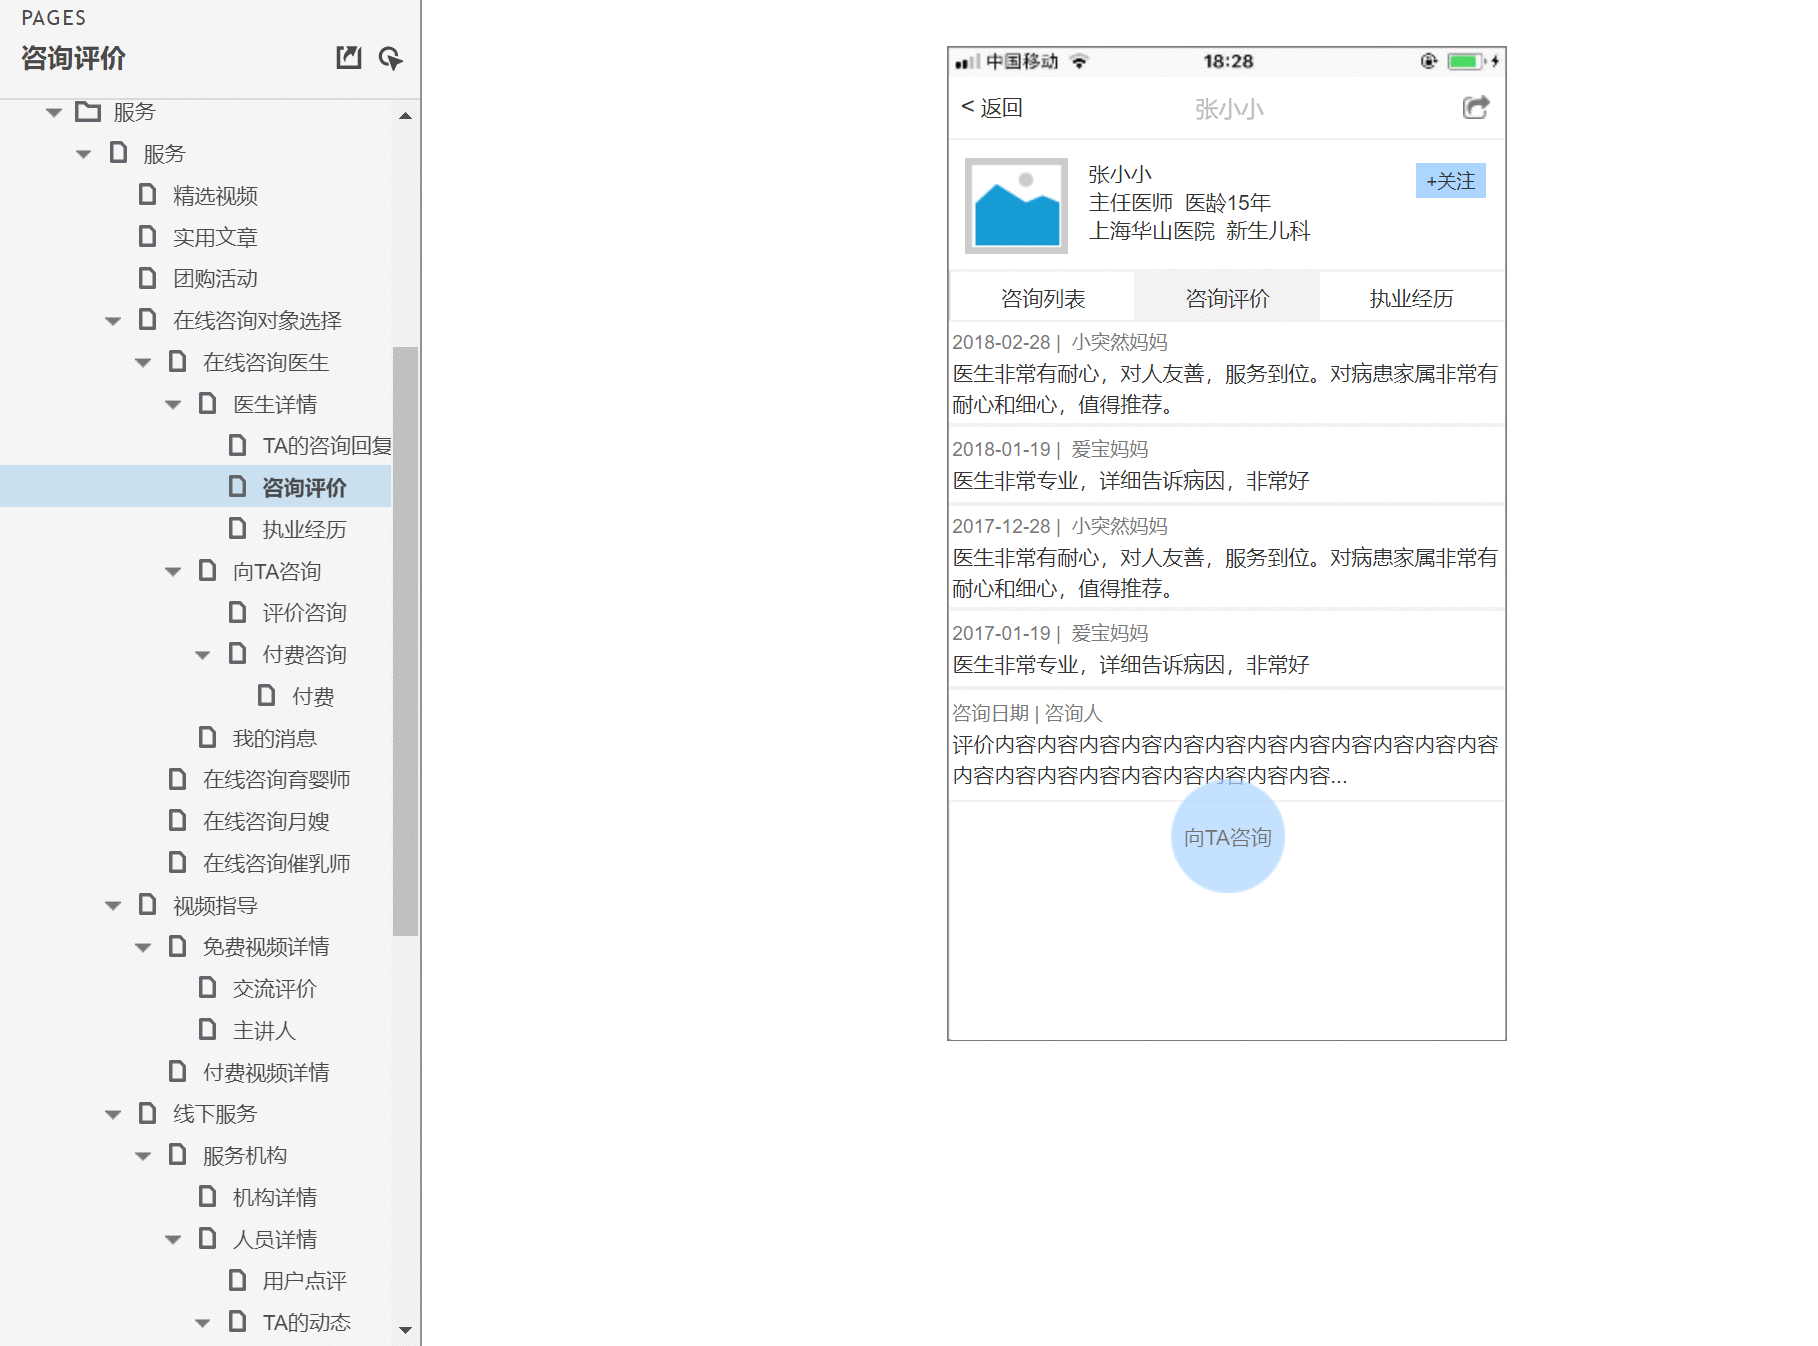Click the folder icon beside top 服务
The height and width of the screenshot is (1346, 1818).
[x=88, y=111]
